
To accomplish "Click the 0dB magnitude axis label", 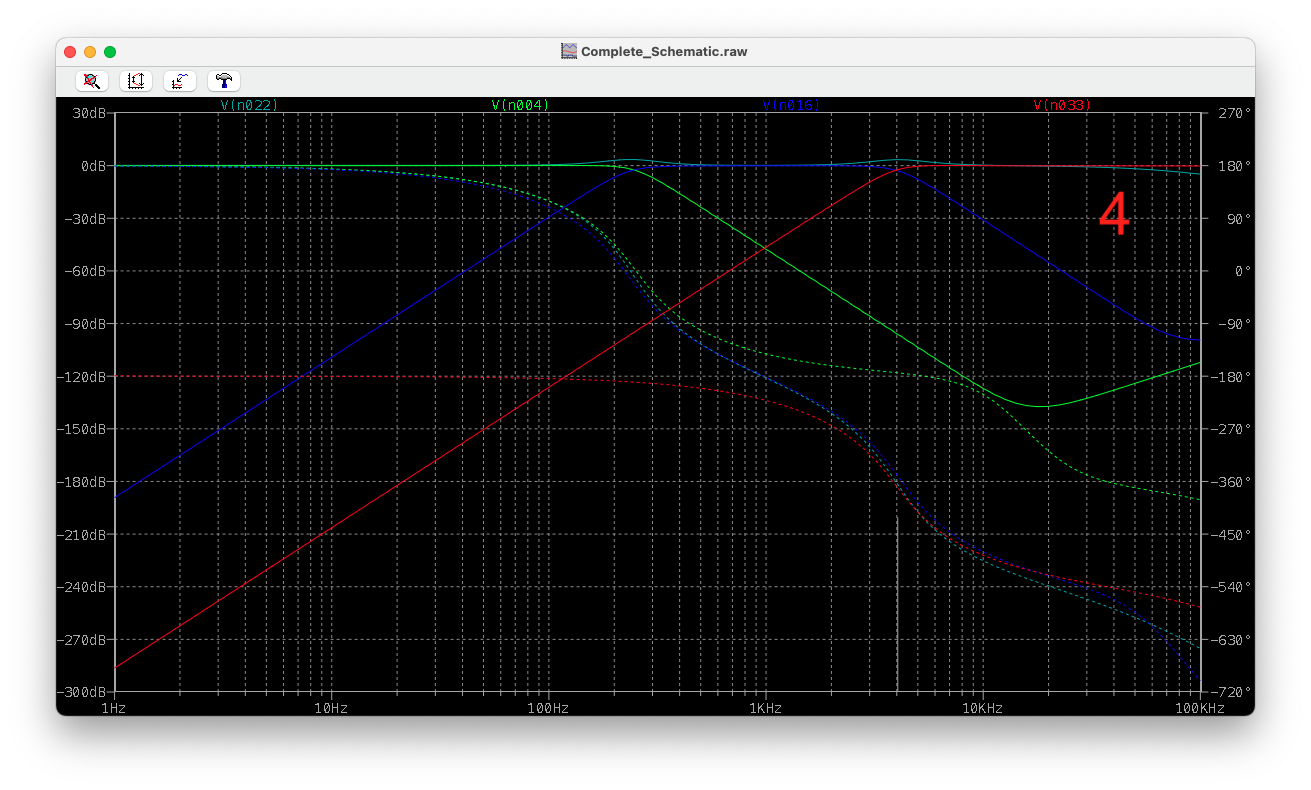I will 93,166.
